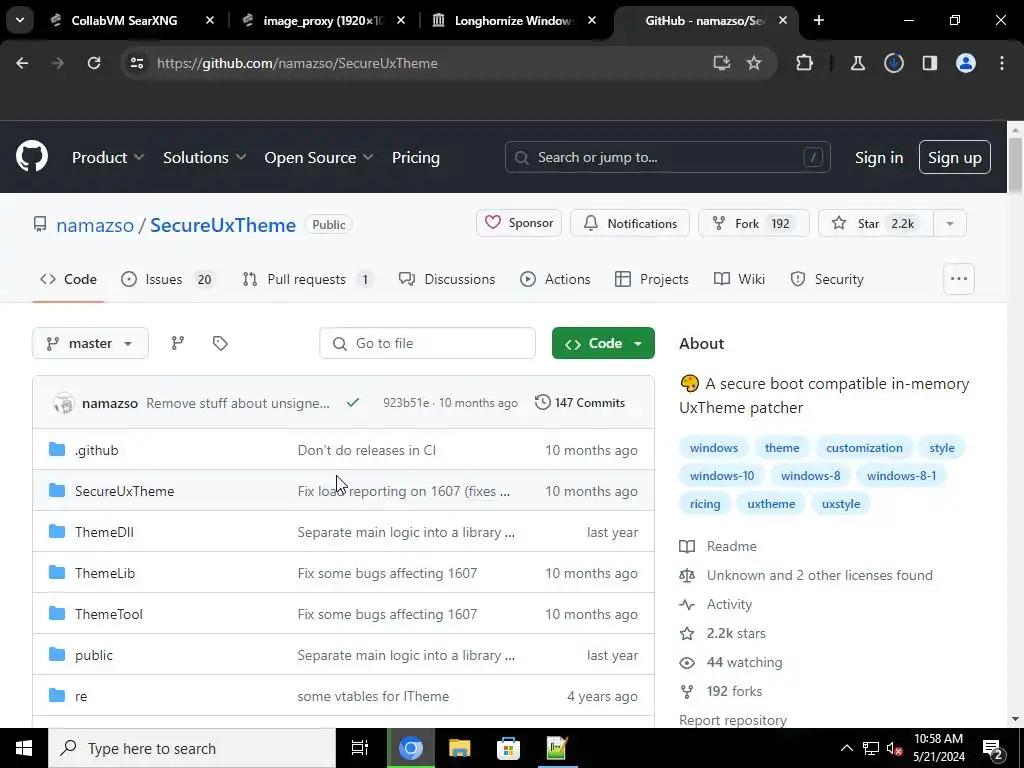Click the page vertical scrollbar thumb
The height and width of the screenshot is (768, 1024).
click(x=1015, y=167)
